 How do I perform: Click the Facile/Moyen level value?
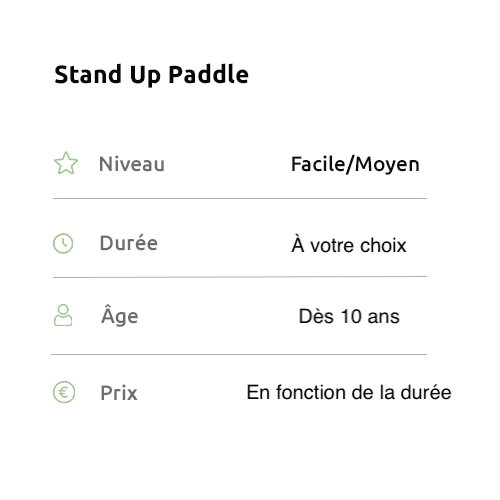355,165
